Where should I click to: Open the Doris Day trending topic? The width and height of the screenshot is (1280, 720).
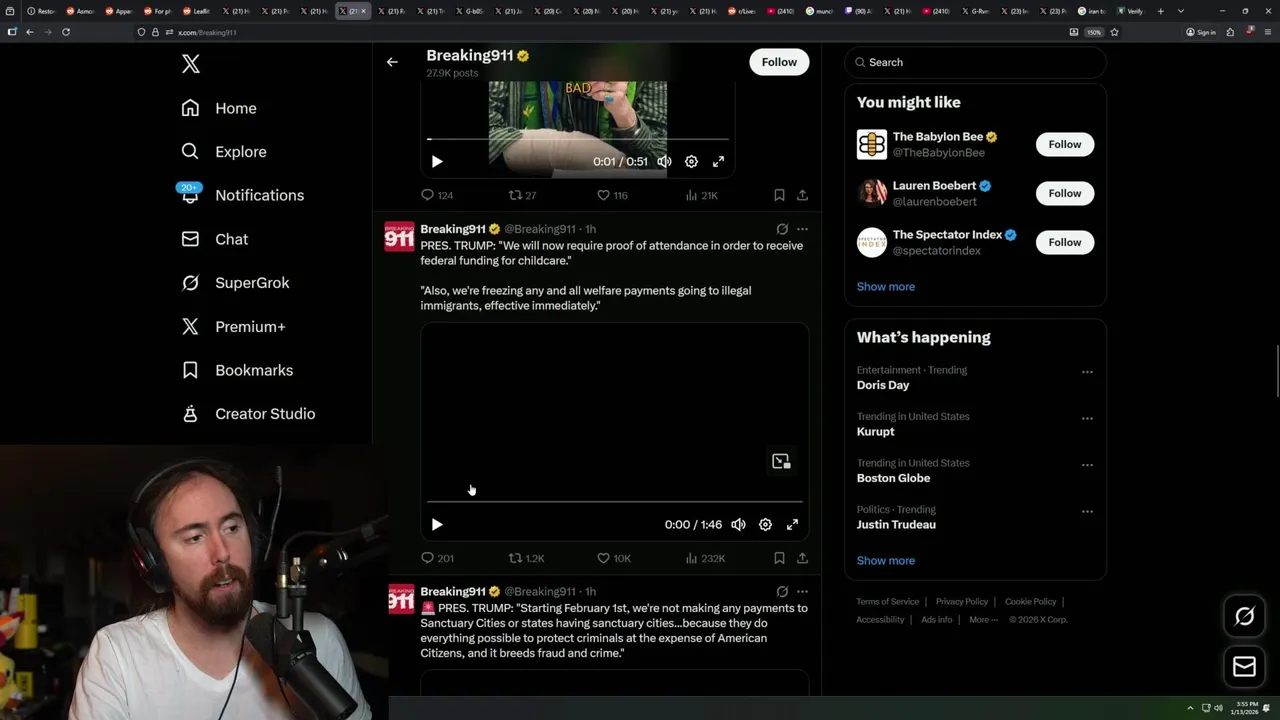pos(883,385)
